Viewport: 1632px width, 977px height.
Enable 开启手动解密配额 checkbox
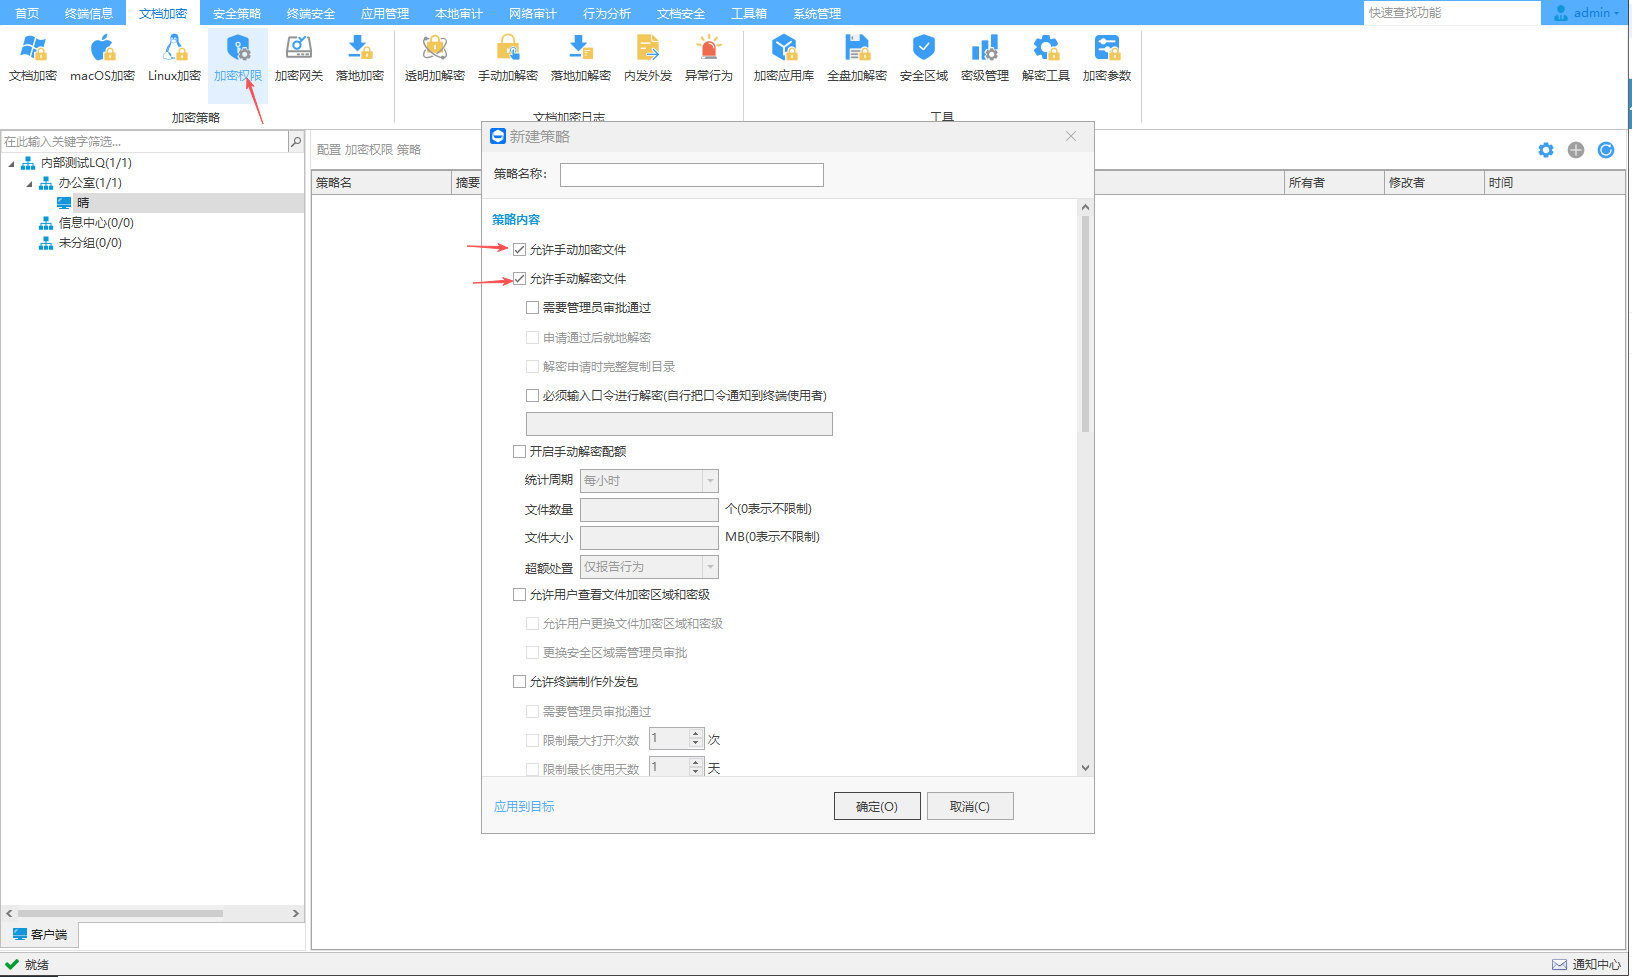pyautogui.click(x=520, y=452)
